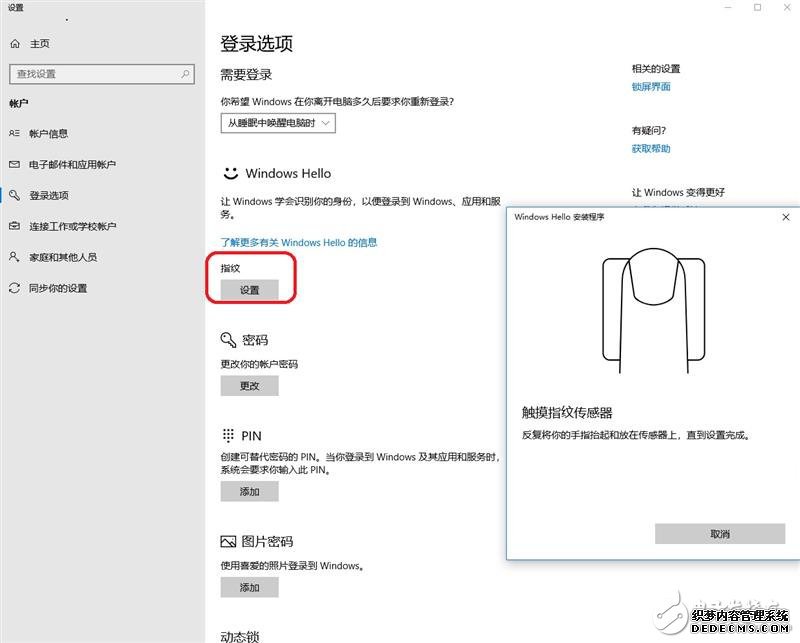Click the 添加 button under PIN

click(x=249, y=491)
